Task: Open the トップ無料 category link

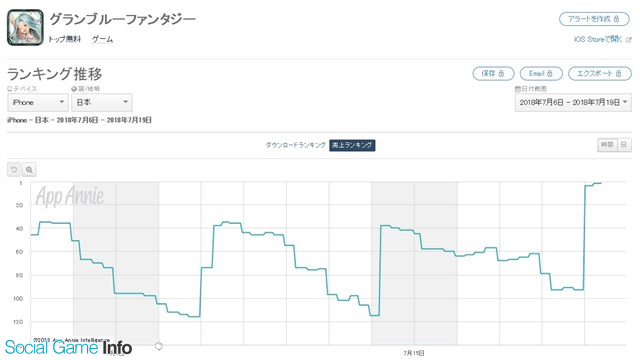Action: tap(64, 39)
